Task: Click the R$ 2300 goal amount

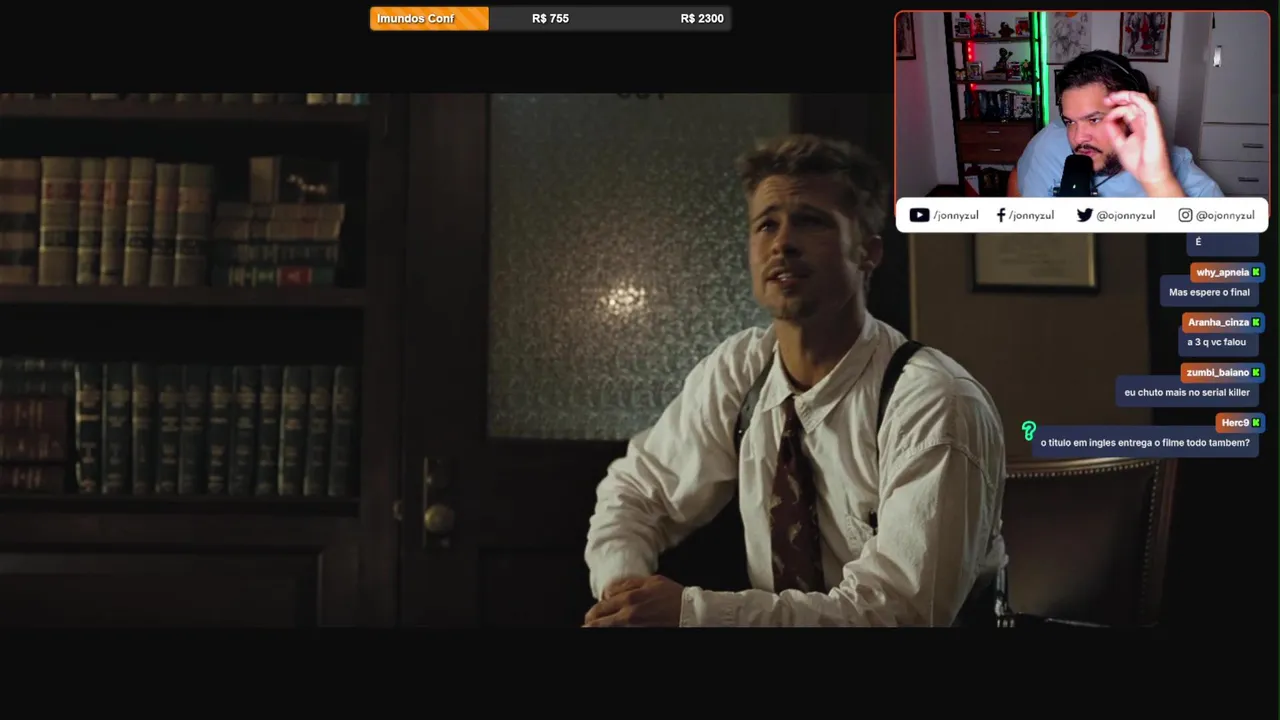Action: 702,18
